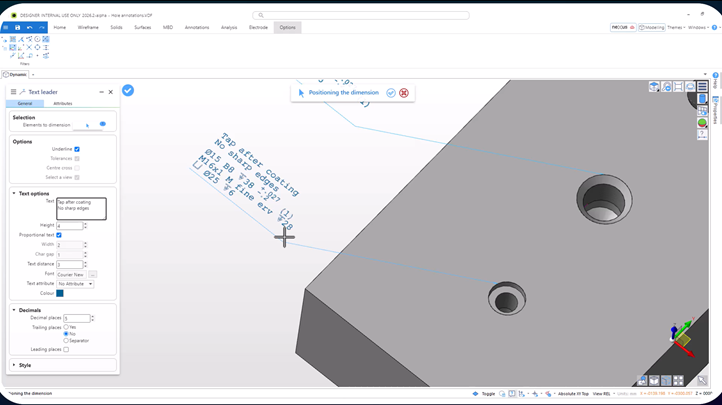Viewport: 722px width, 405px height.
Task: Click the Colour swatch for text
Action: [x=60, y=293]
